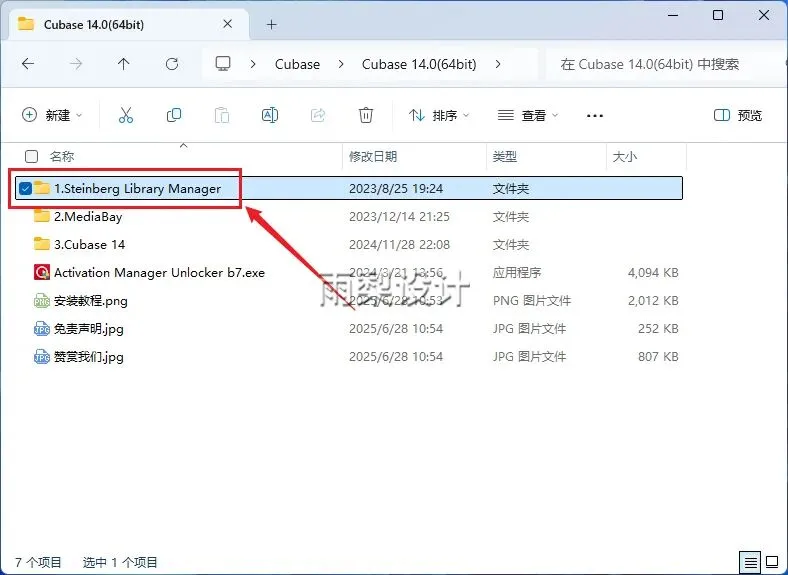Click the Paste clipboard icon
Screen dimensions: 788x575
click(x=222, y=116)
